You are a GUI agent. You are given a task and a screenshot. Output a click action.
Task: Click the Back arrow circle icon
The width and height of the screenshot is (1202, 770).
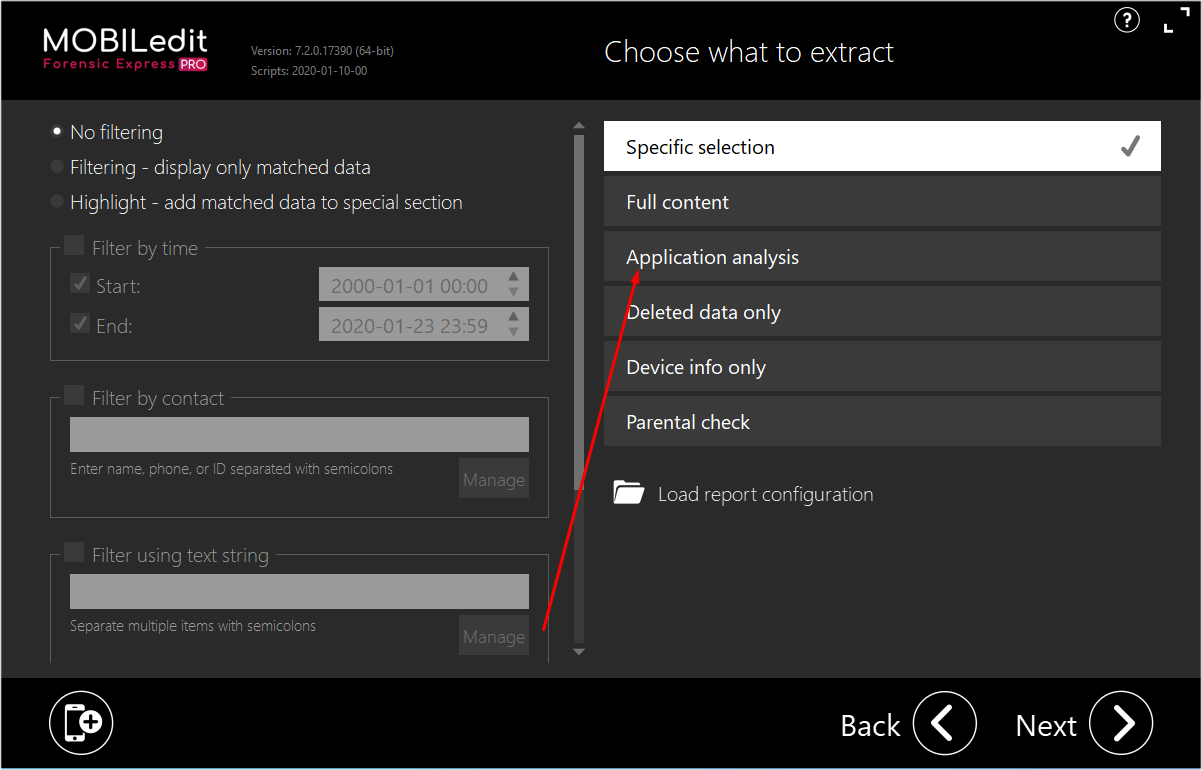coord(945,723)
